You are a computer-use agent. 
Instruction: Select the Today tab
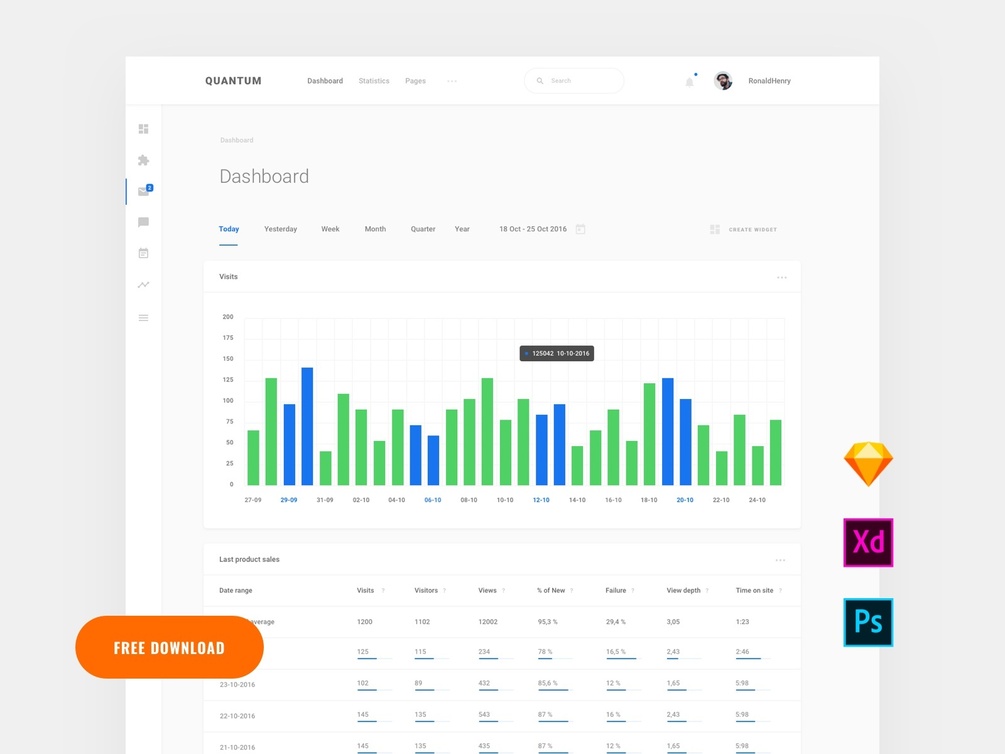pyautogui.click(x=229, y=229)
